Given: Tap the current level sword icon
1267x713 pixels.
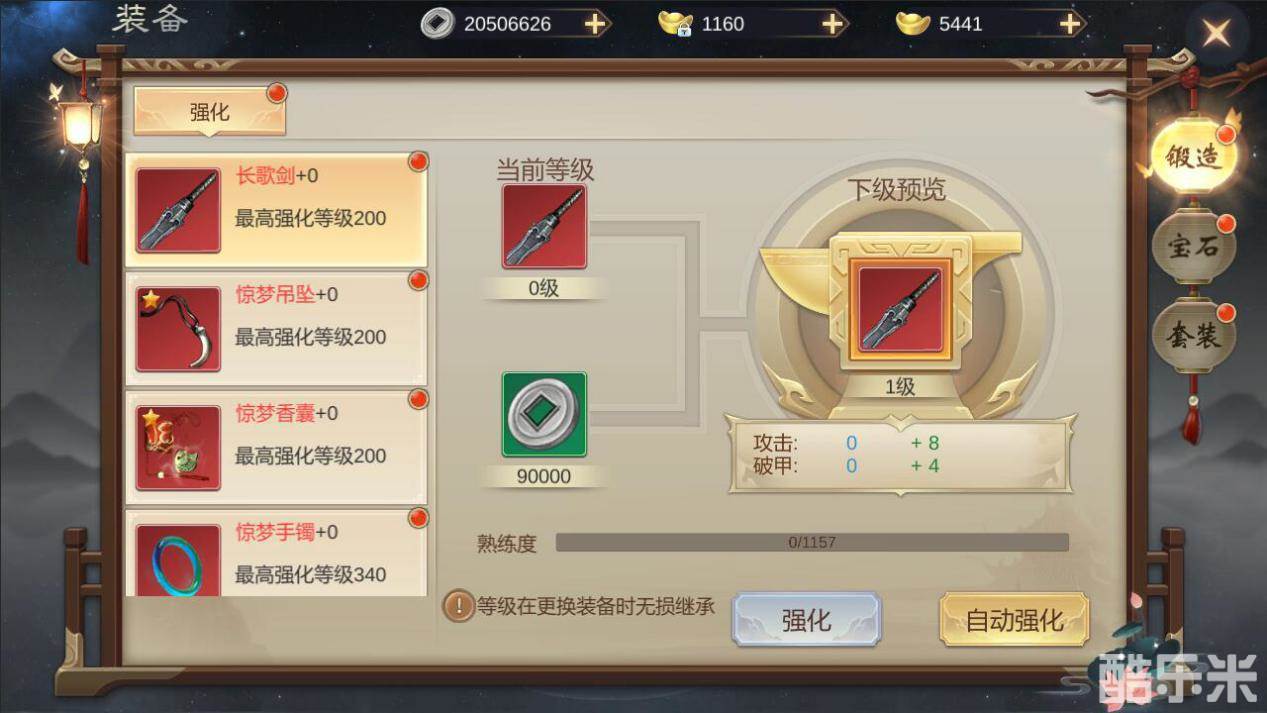Looking at the screenshot, I should click(x=544, y=226).
